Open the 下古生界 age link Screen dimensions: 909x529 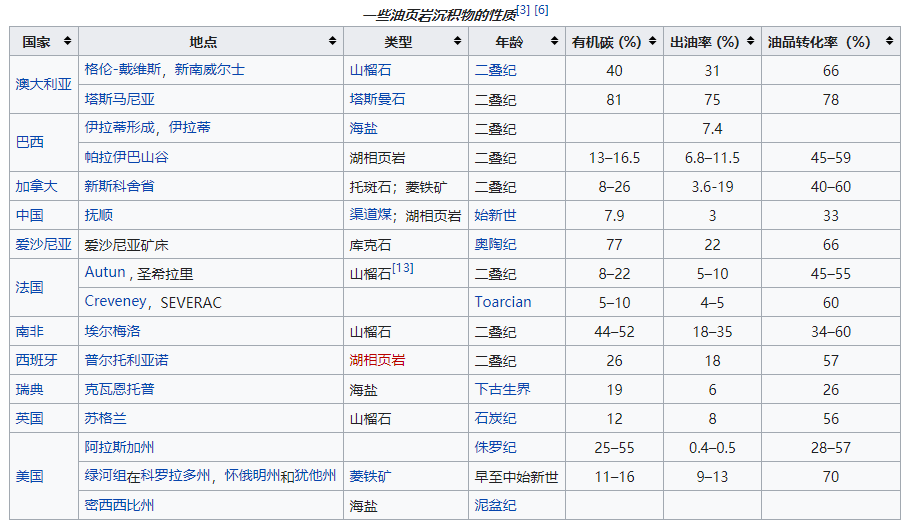click(x=503, y=389)
